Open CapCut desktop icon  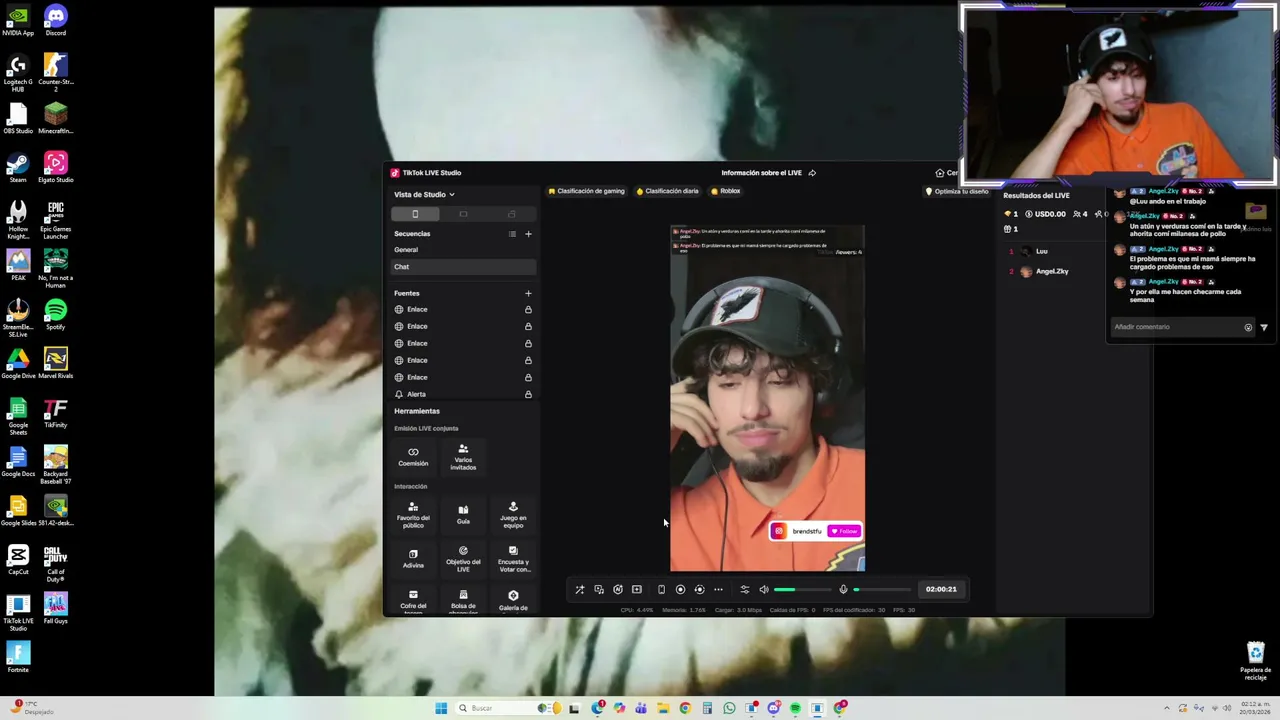[18, 560]
